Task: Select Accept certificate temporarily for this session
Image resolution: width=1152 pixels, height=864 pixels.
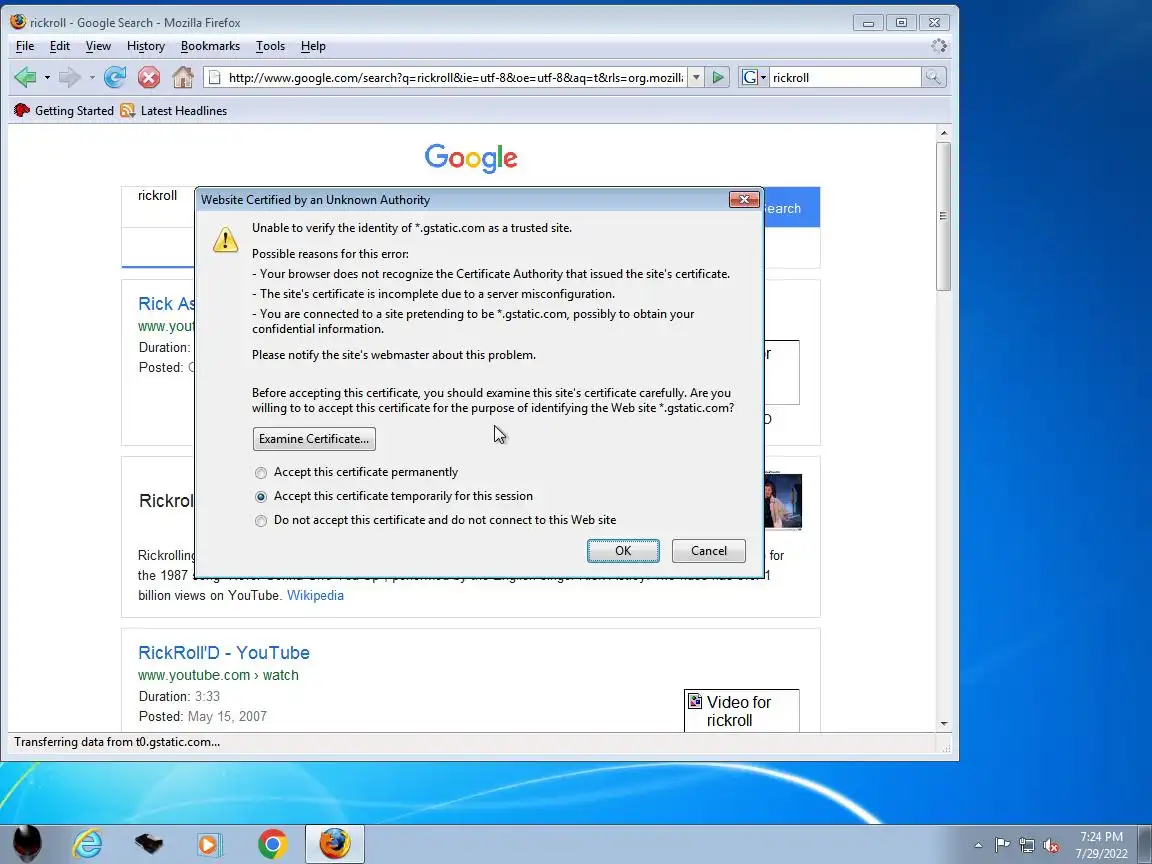Action: click(x=261, y=497)
